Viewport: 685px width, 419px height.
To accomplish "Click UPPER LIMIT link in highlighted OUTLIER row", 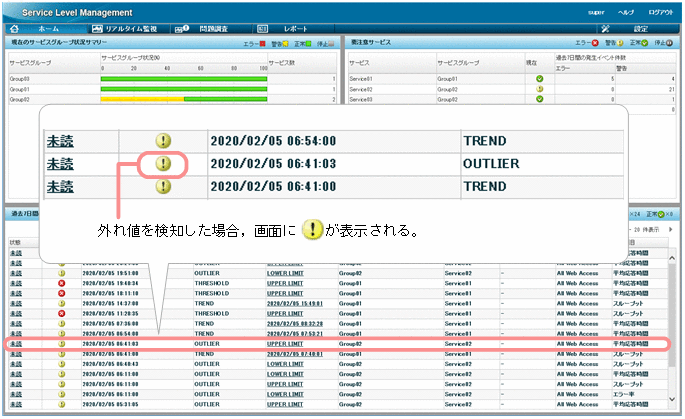I will 286,343.
